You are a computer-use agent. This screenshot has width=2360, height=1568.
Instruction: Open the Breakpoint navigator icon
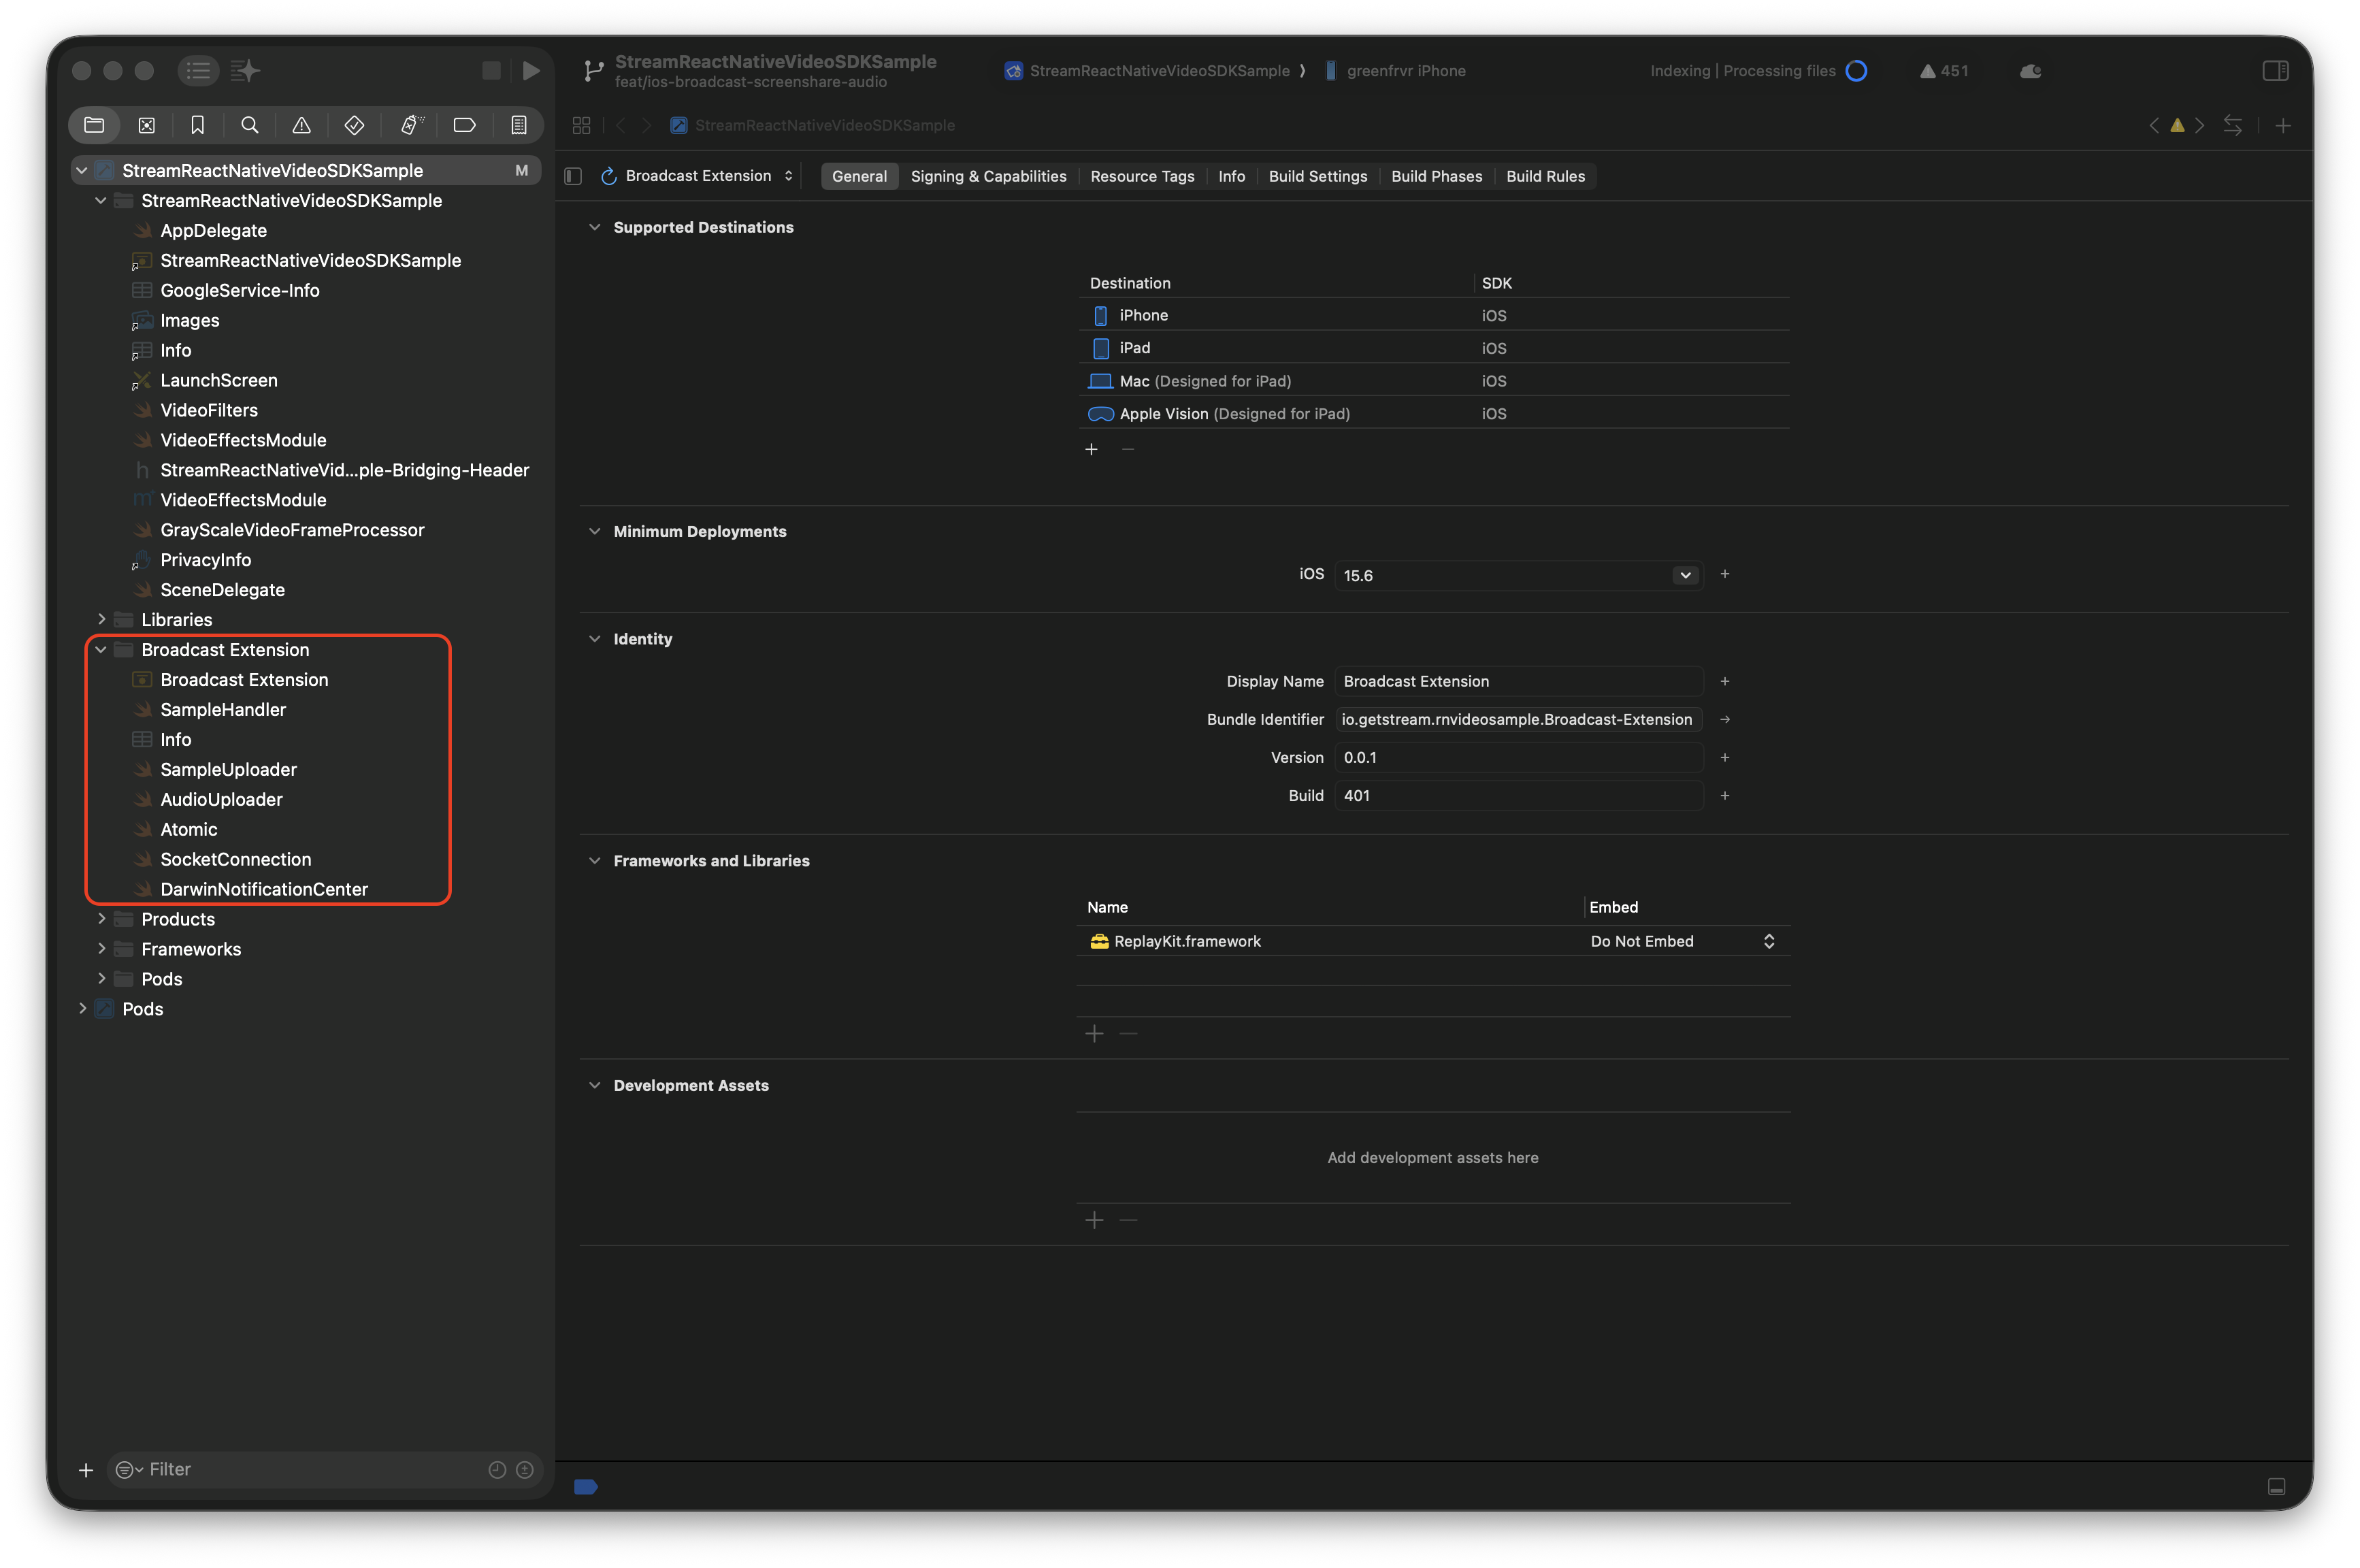464,125
